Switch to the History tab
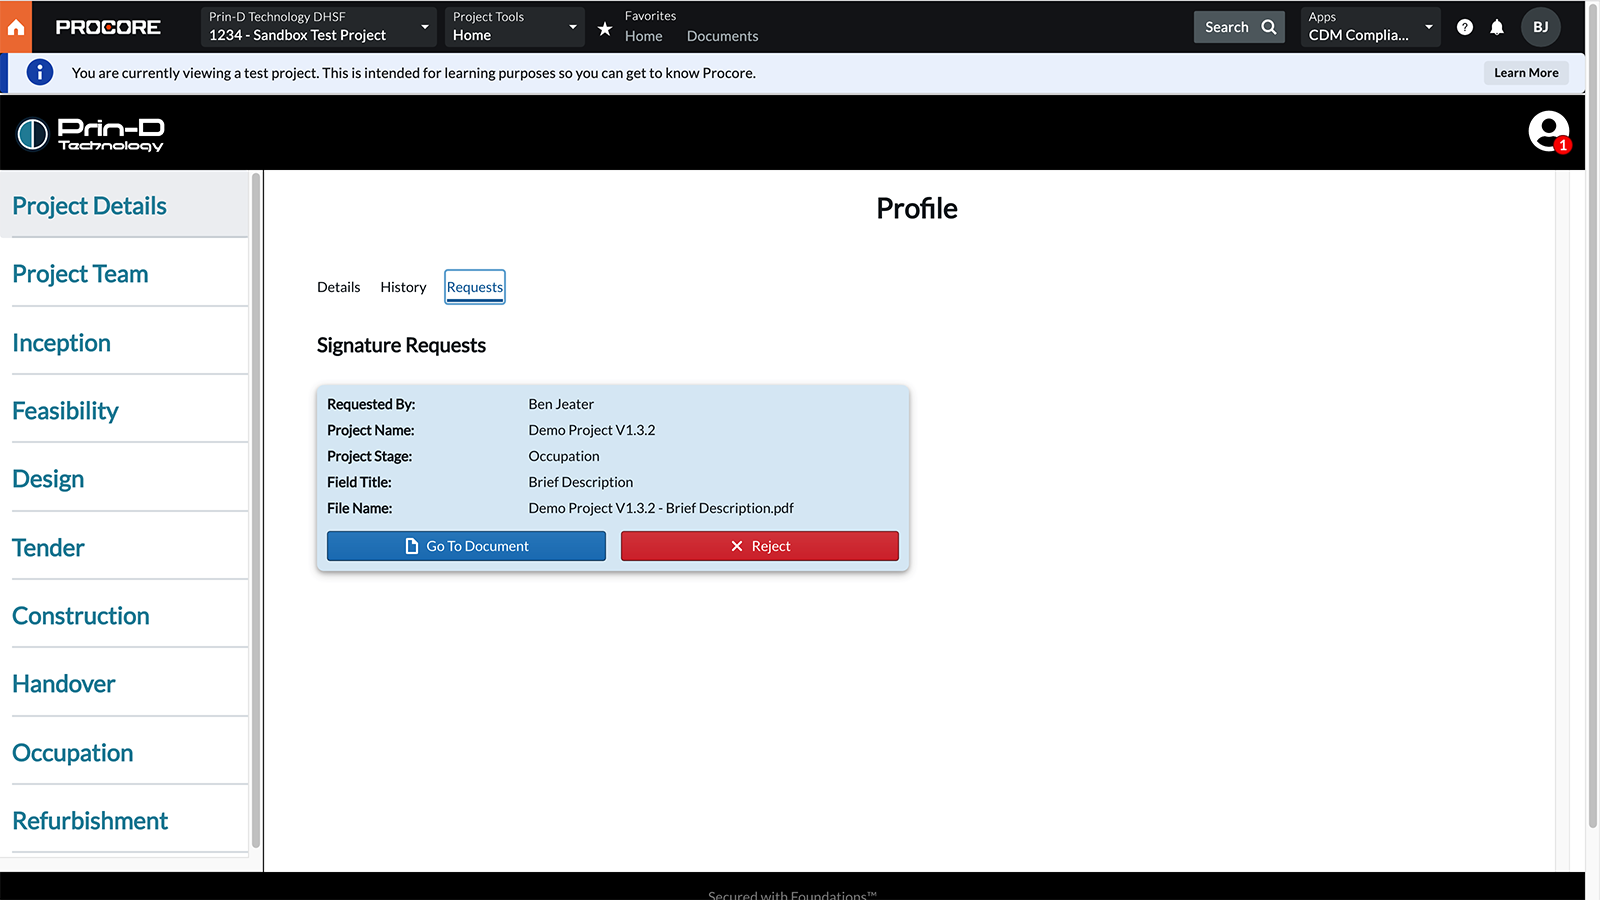1600x900 pixels. 403,287
